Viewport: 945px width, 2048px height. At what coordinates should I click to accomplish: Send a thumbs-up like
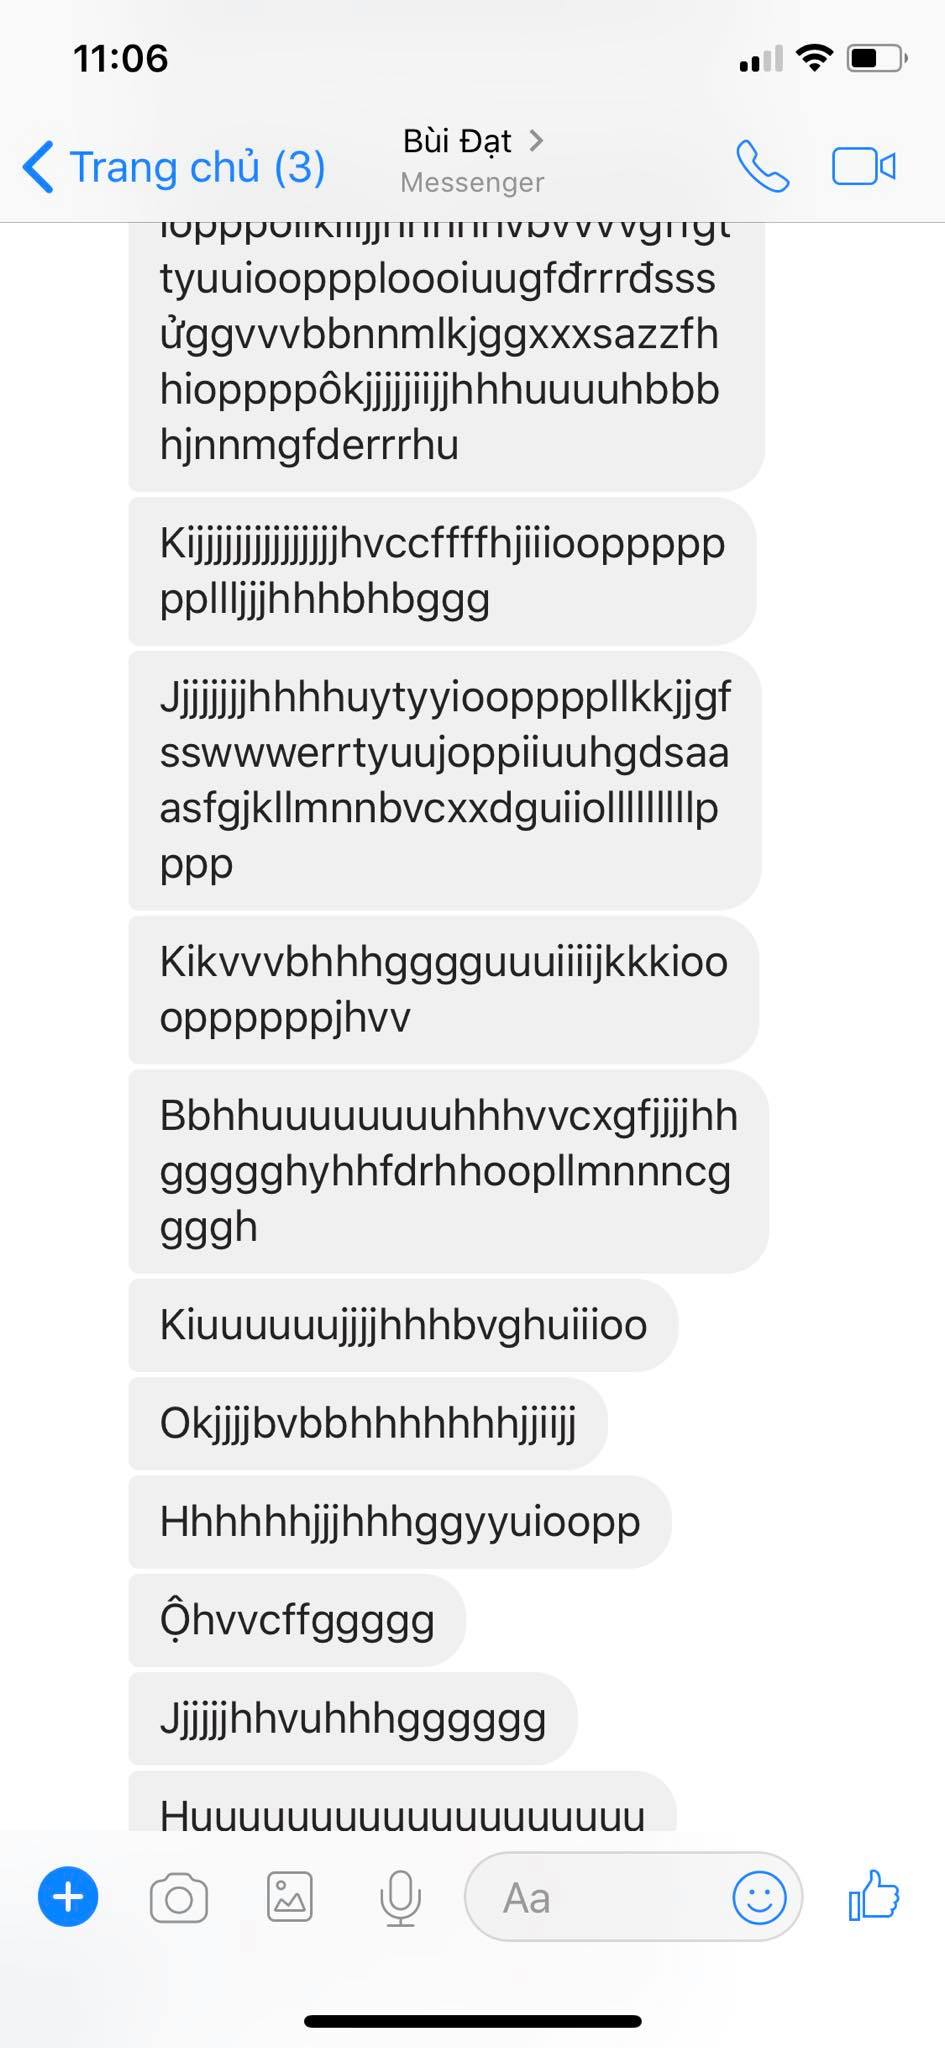pos(874,1895)
